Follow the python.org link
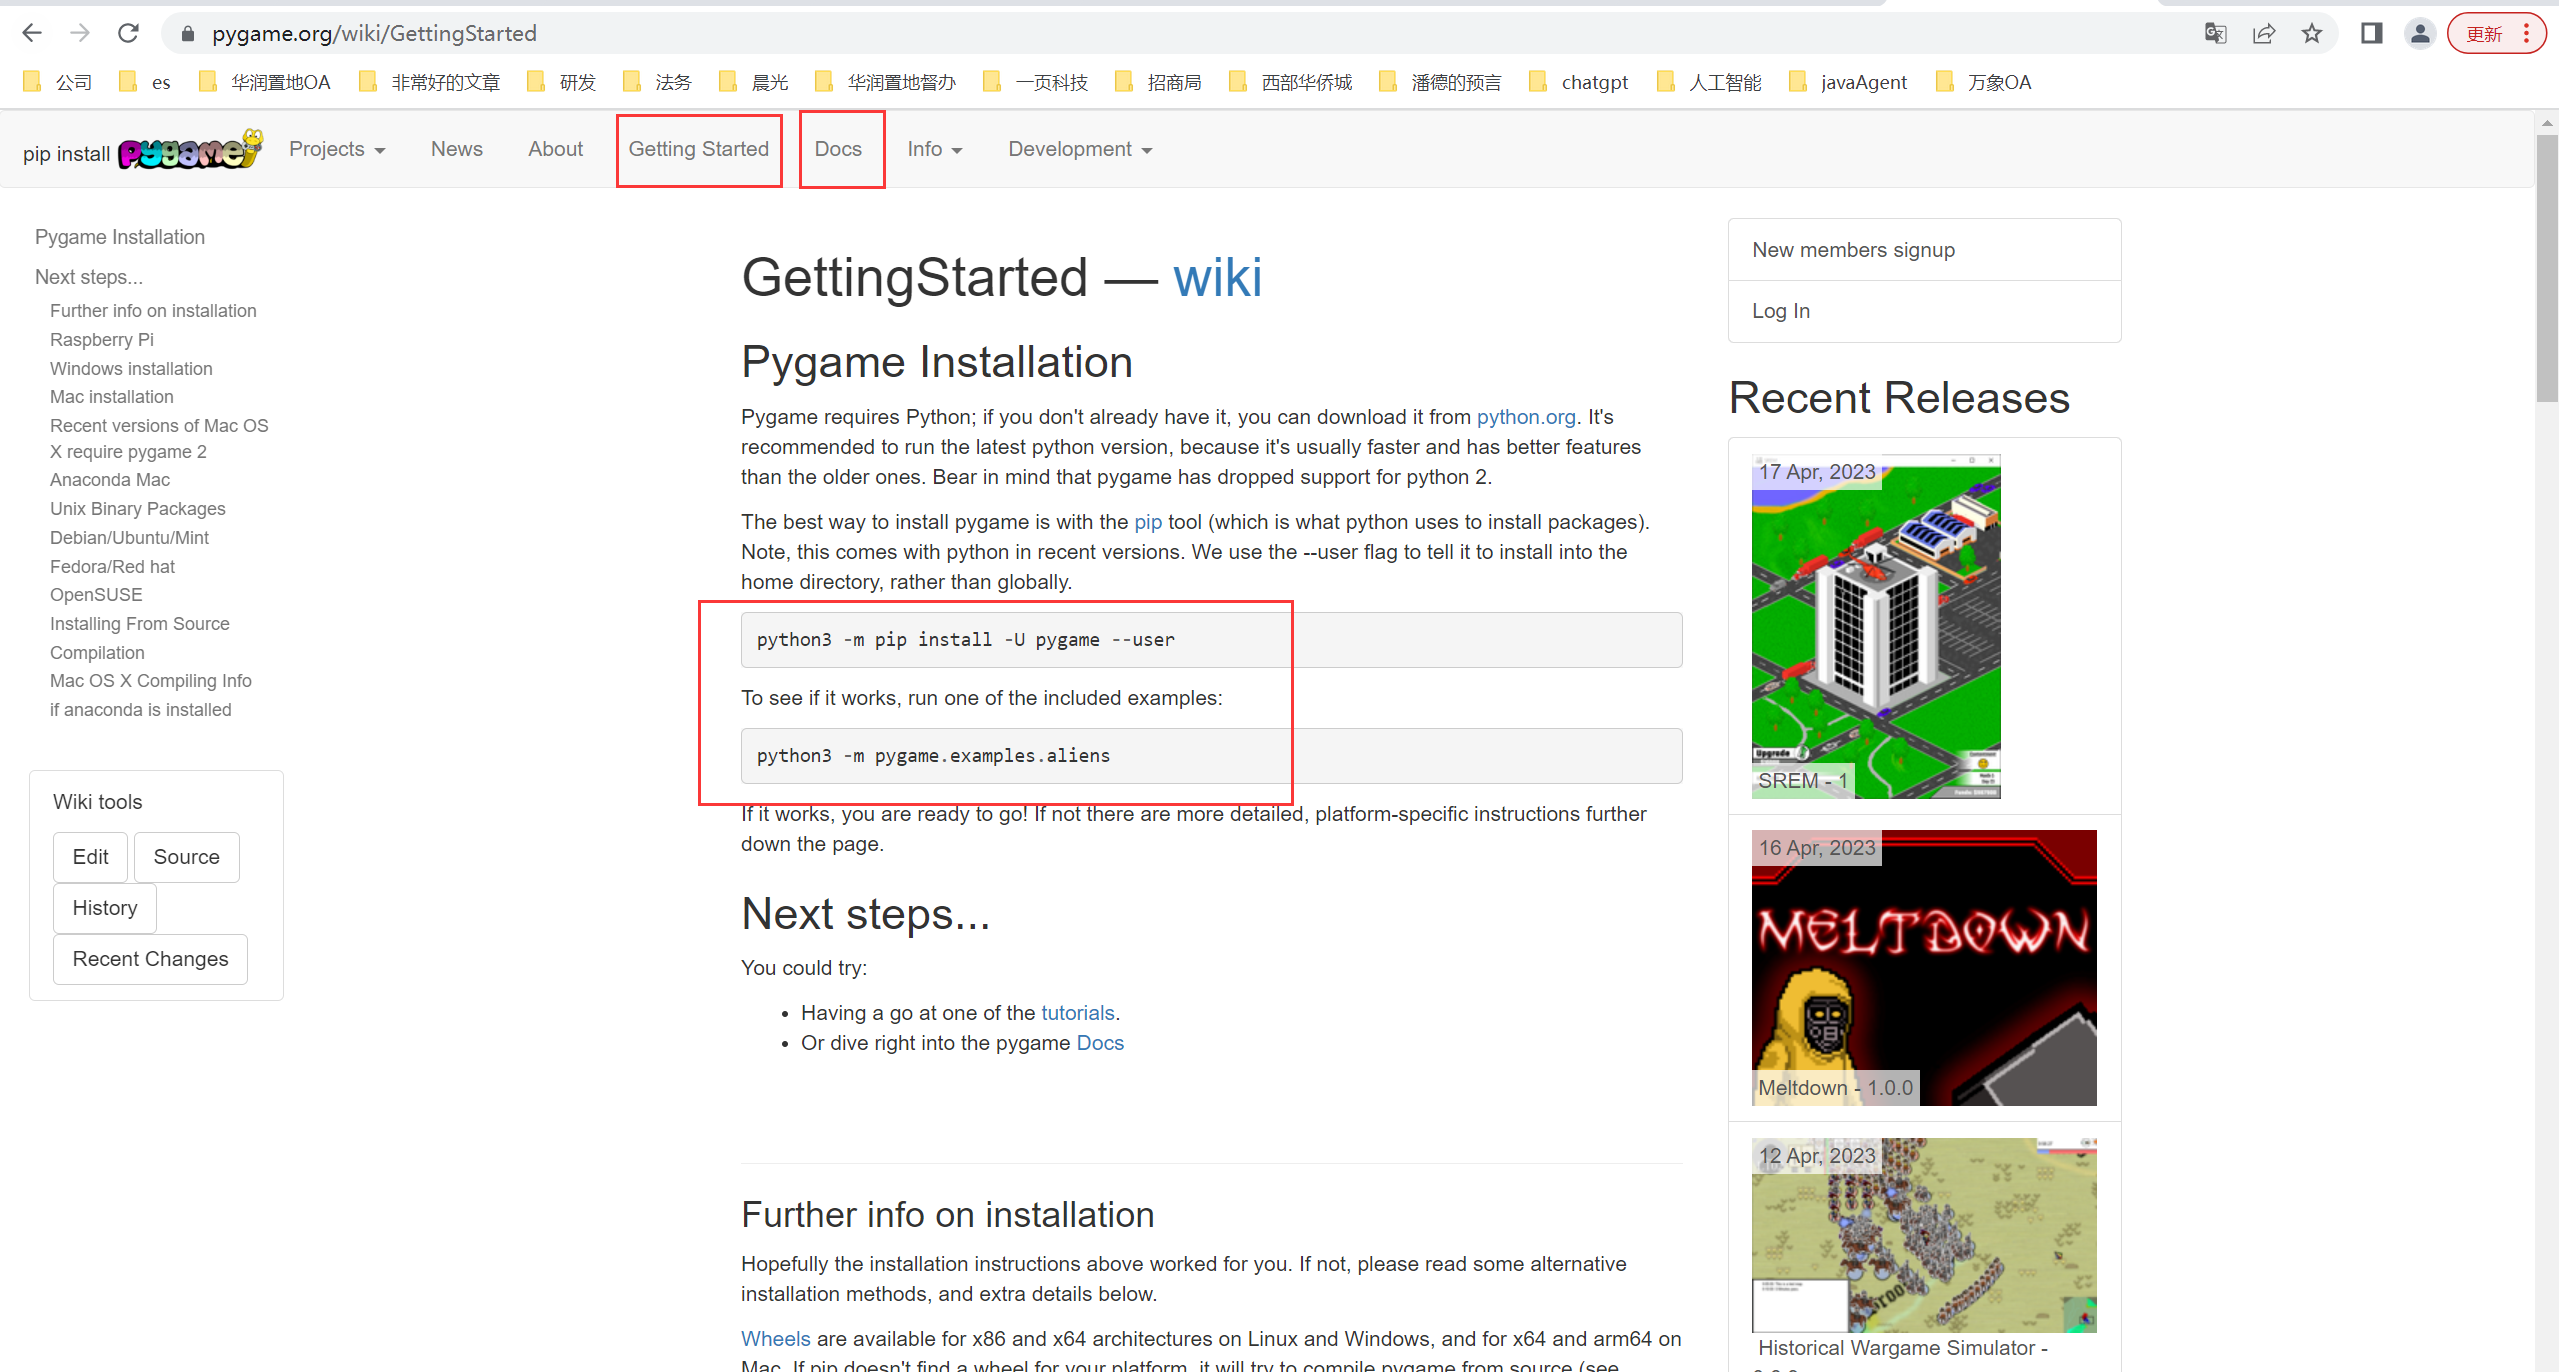 [1526, 417]
